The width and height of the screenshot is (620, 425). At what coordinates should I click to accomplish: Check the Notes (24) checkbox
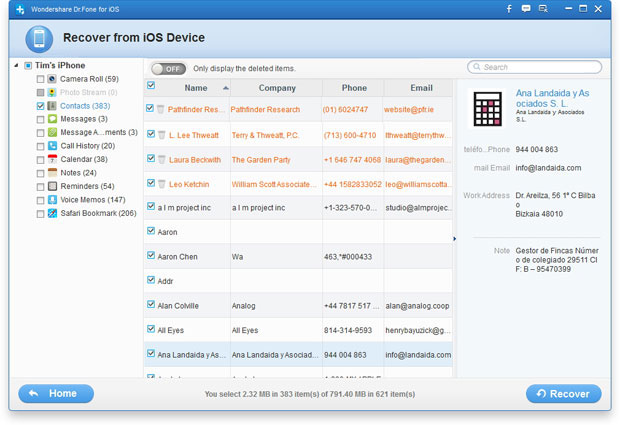(40, 173)
